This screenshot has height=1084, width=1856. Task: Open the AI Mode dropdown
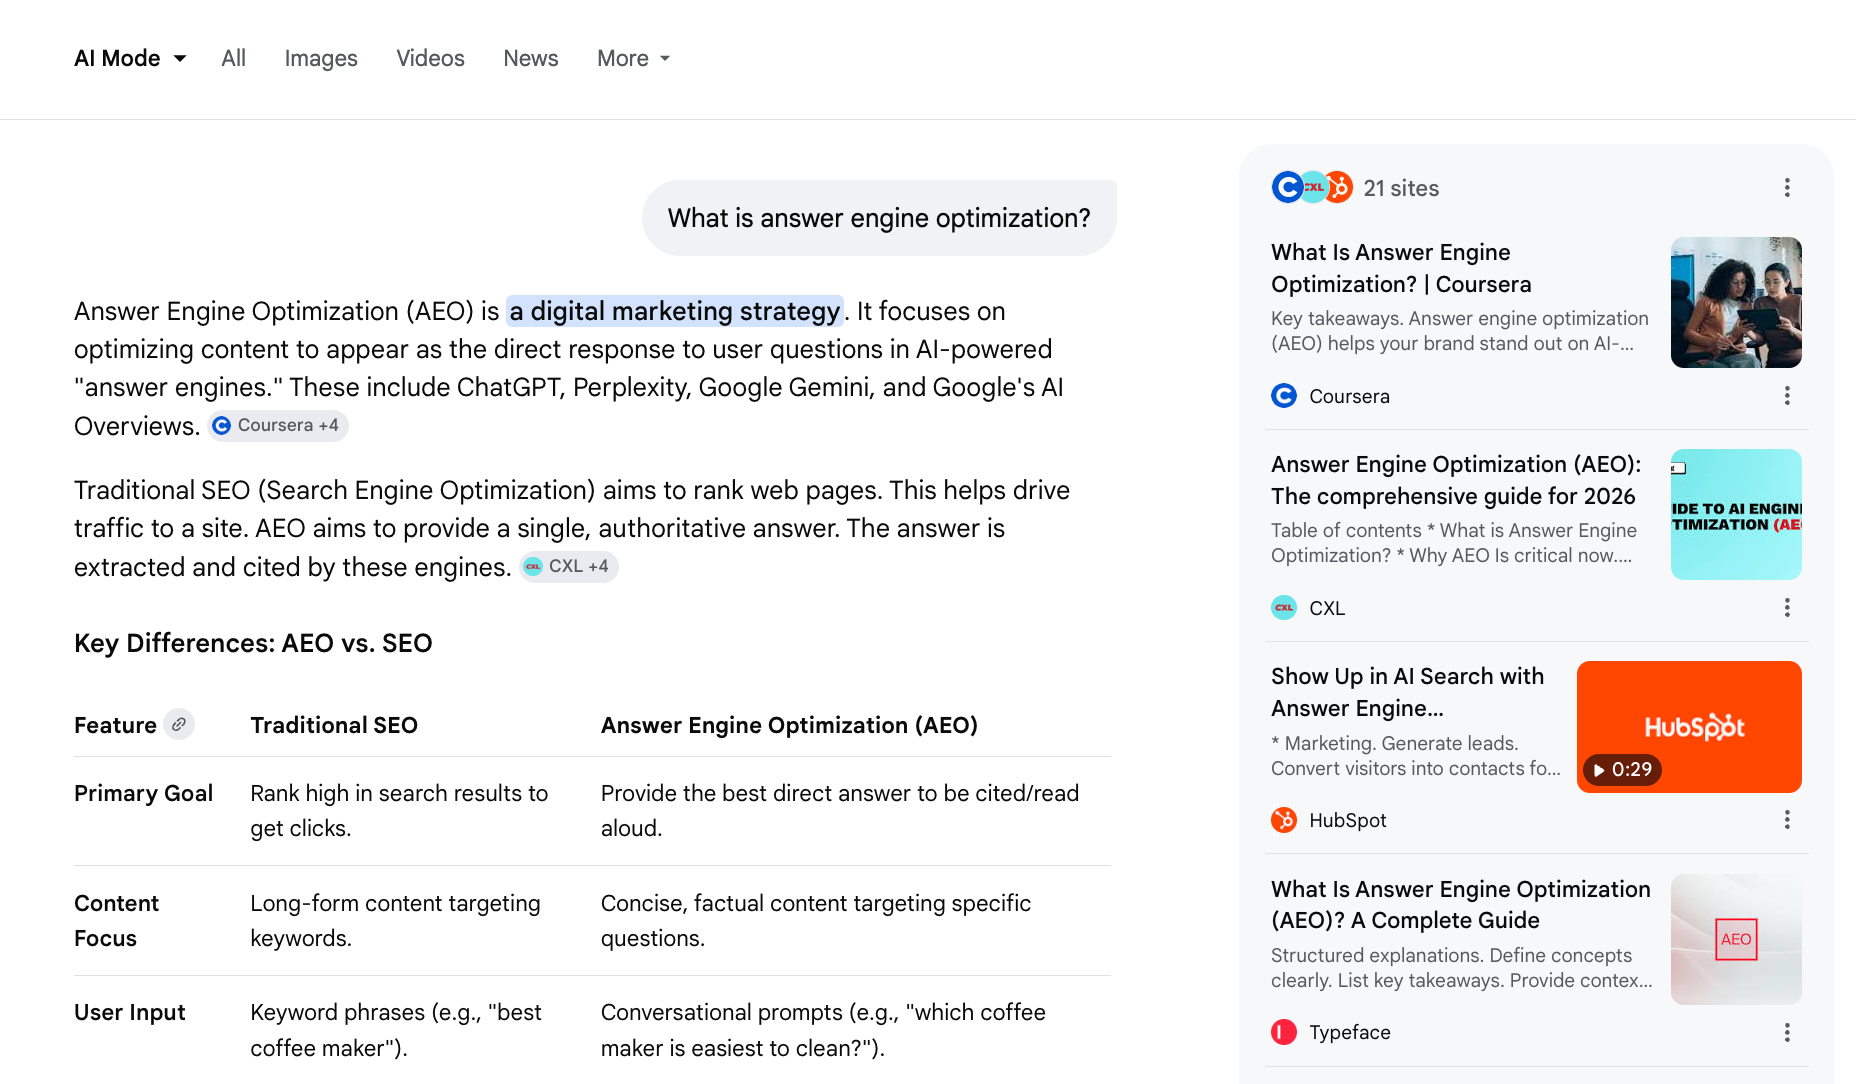130,58
